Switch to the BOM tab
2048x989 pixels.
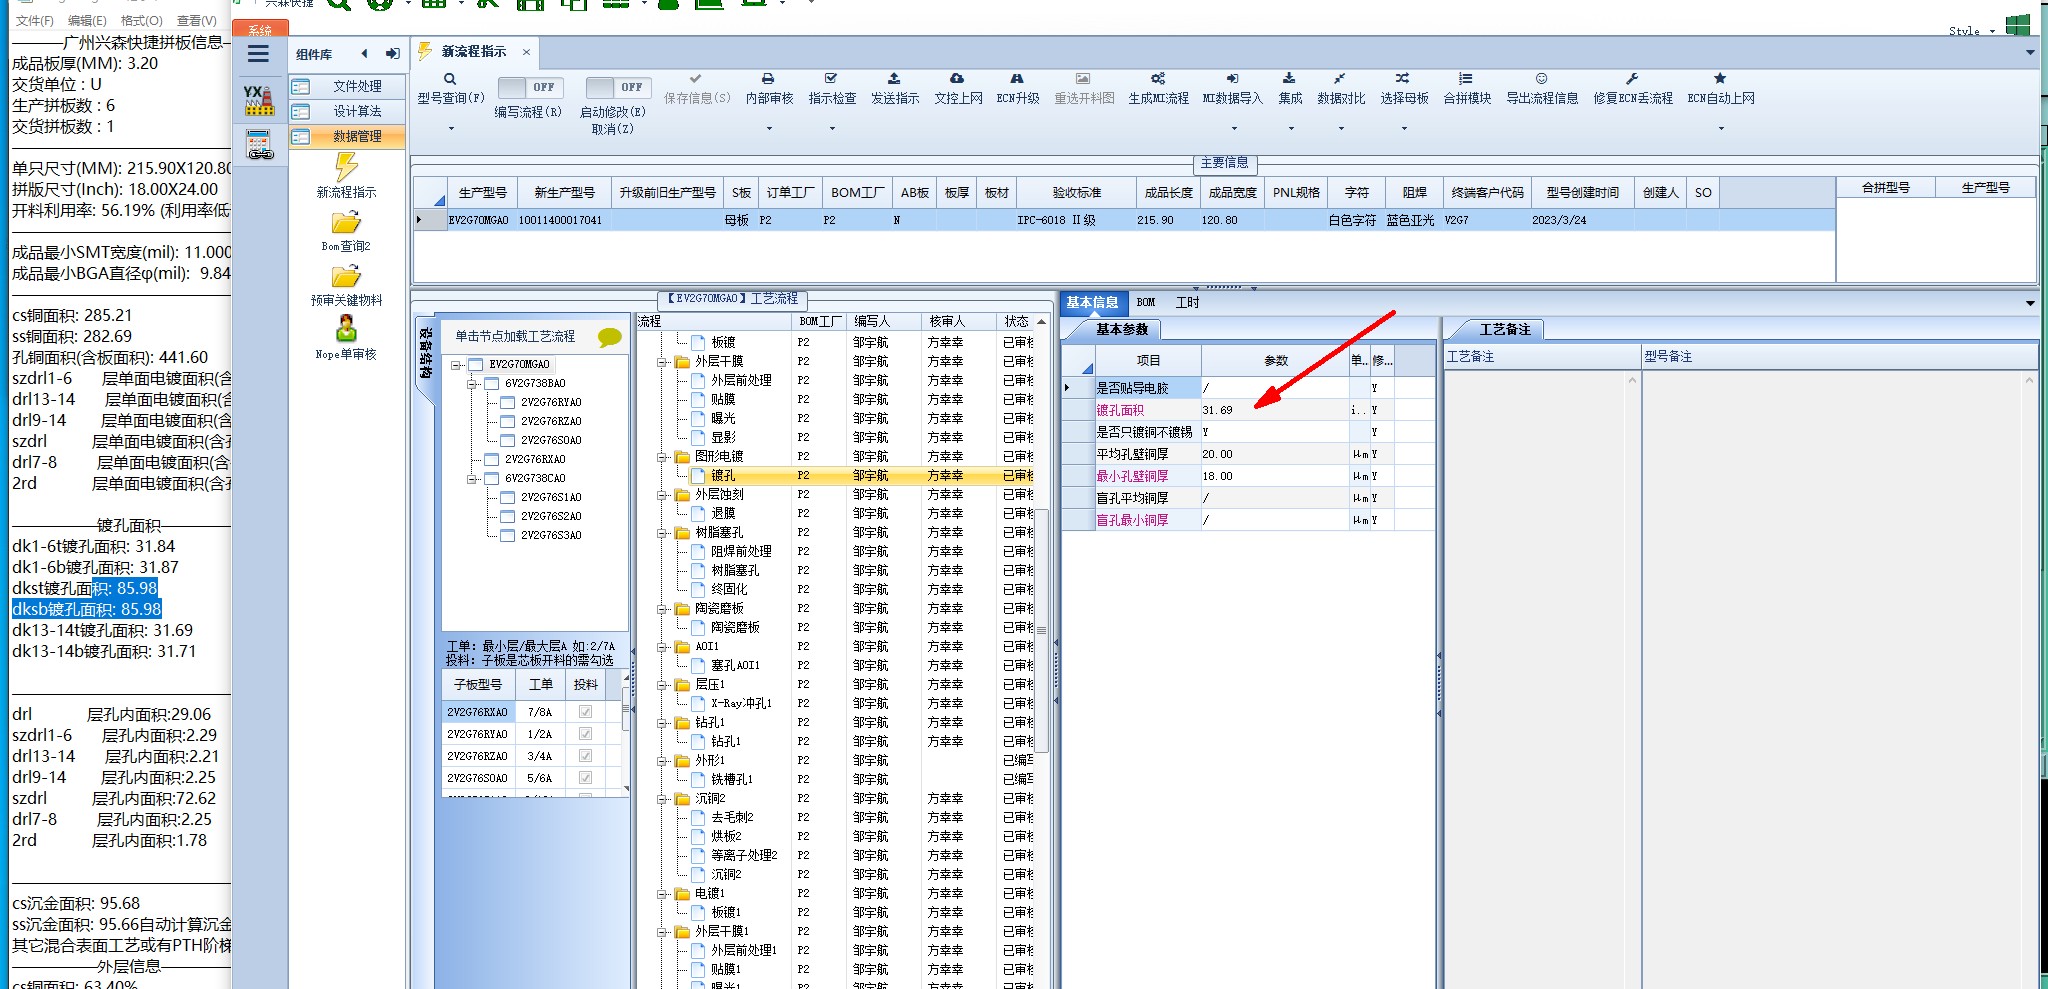(1146, 302)
